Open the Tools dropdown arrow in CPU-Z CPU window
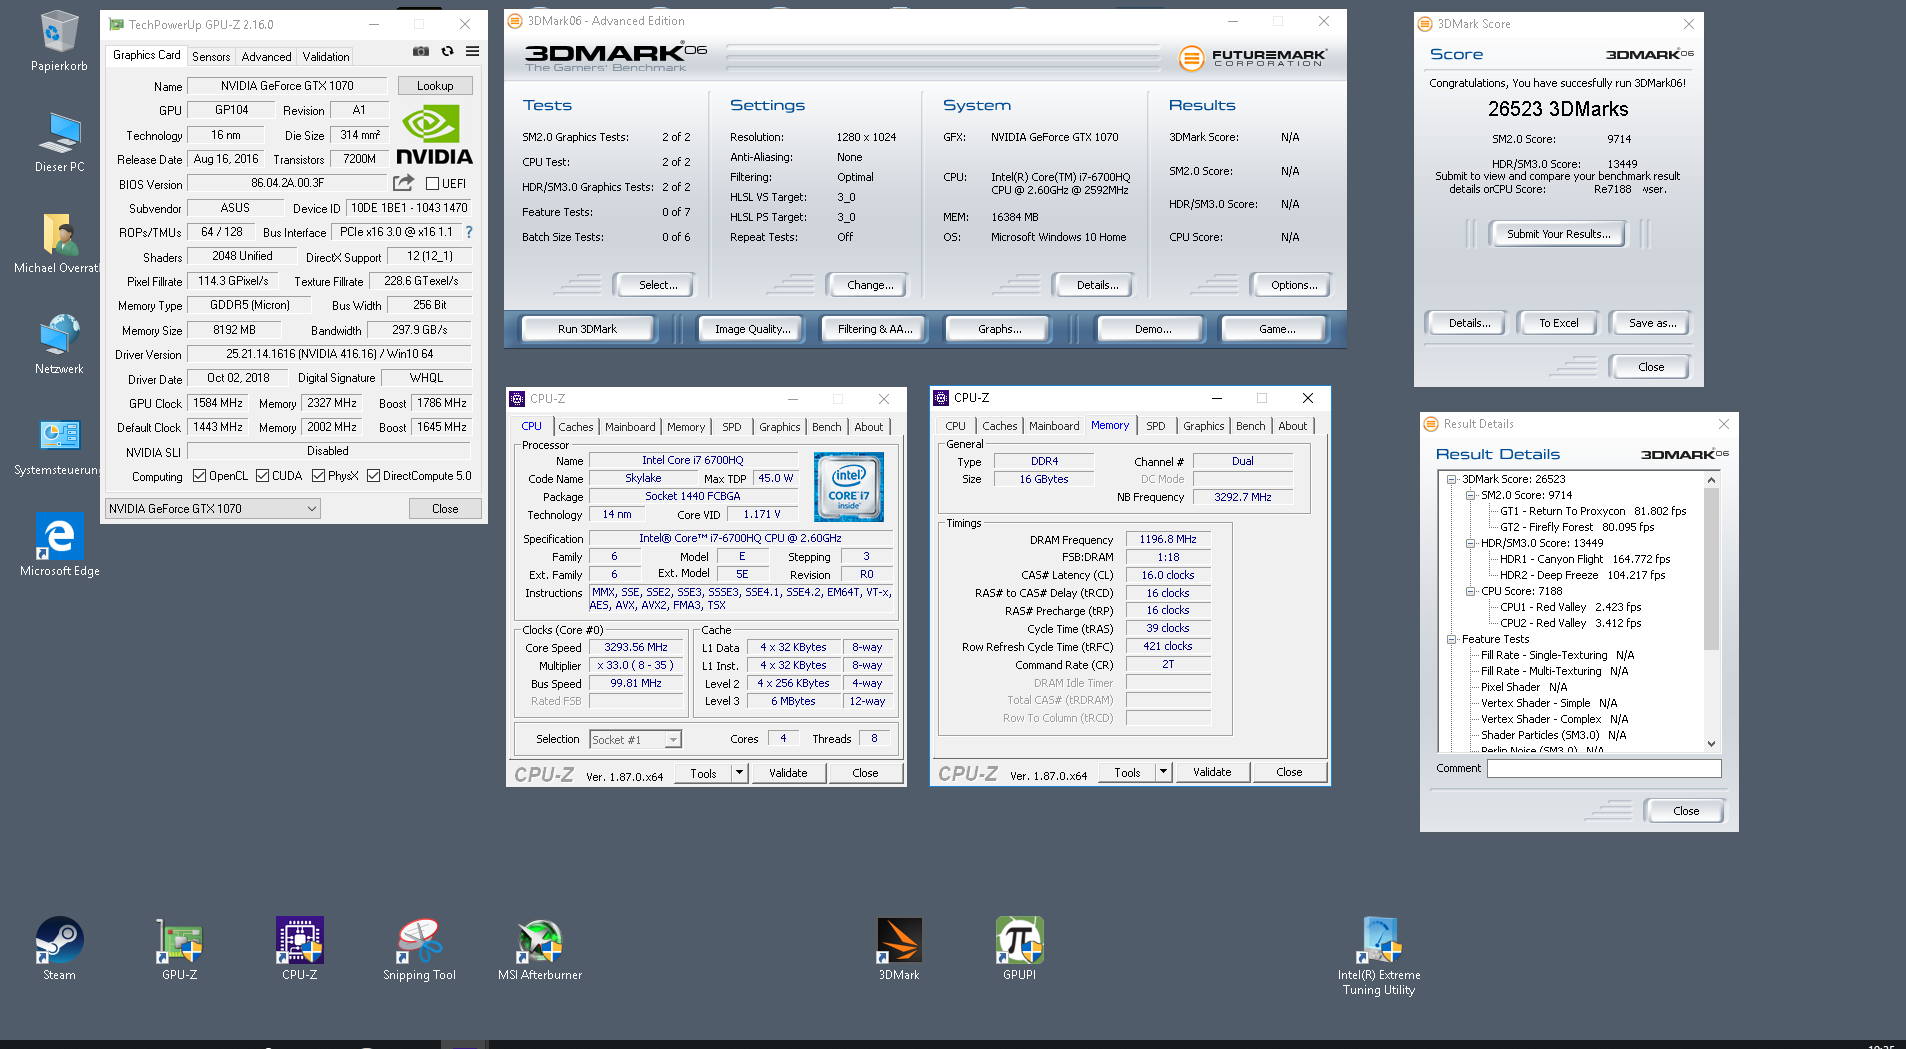The width and height of the screenshot is (1906, 1049). click(739, 773)
